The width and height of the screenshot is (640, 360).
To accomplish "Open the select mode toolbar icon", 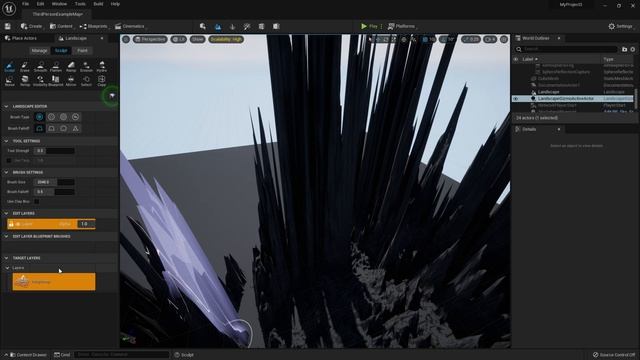I will [203, 26].
